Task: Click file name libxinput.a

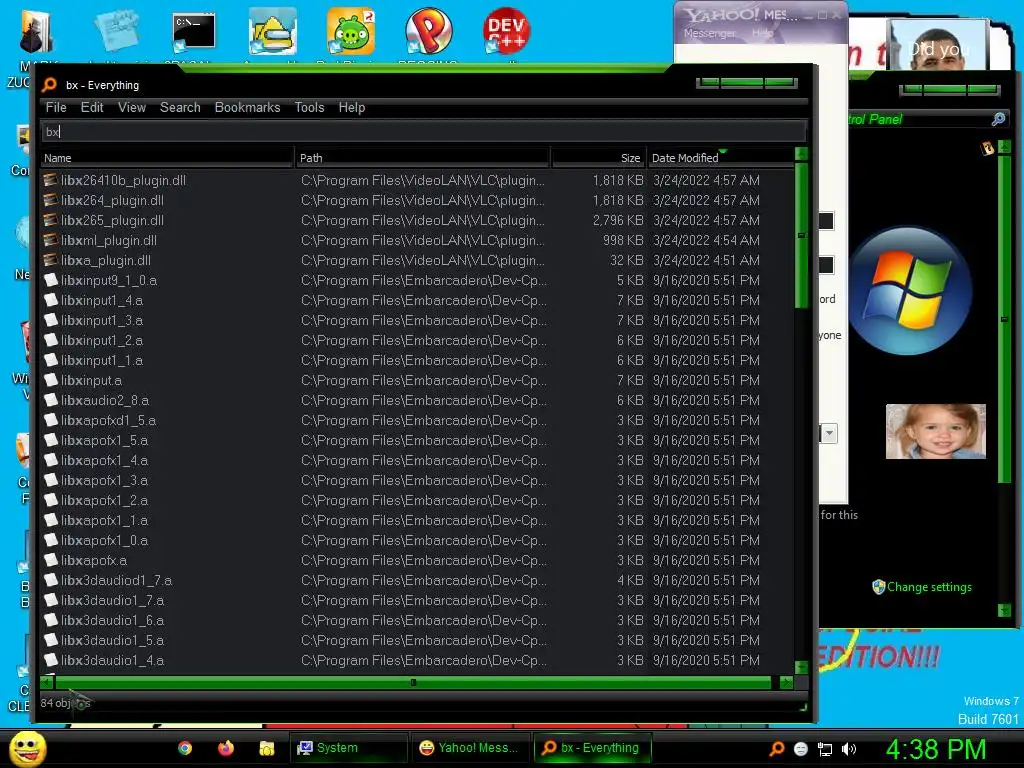Action: pyautogui.click(x=91, y=380)
